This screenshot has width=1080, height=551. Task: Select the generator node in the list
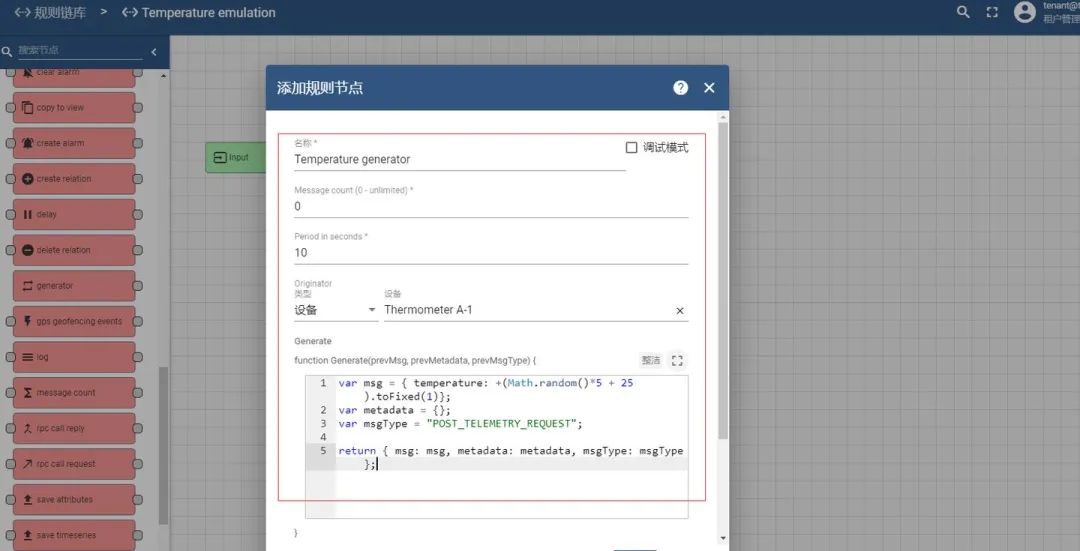coord(74,286)
